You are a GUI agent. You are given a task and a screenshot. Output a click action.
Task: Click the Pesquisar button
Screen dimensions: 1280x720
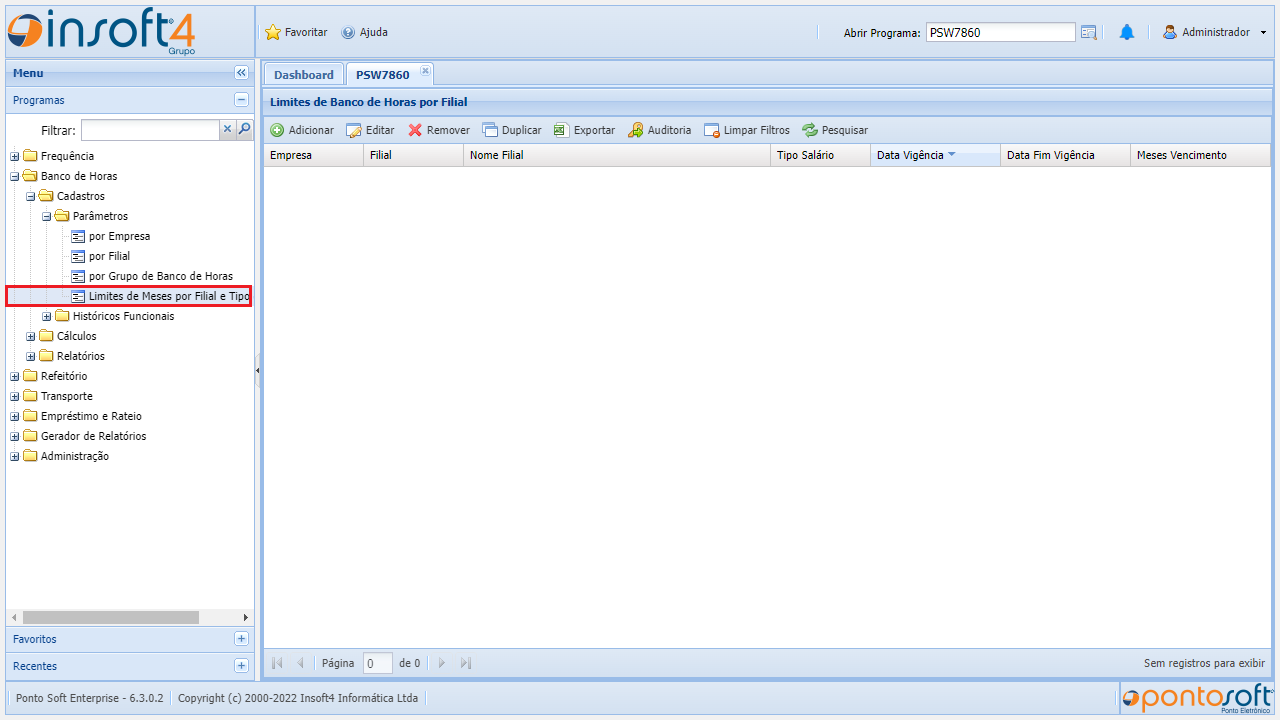click(835, 130)
